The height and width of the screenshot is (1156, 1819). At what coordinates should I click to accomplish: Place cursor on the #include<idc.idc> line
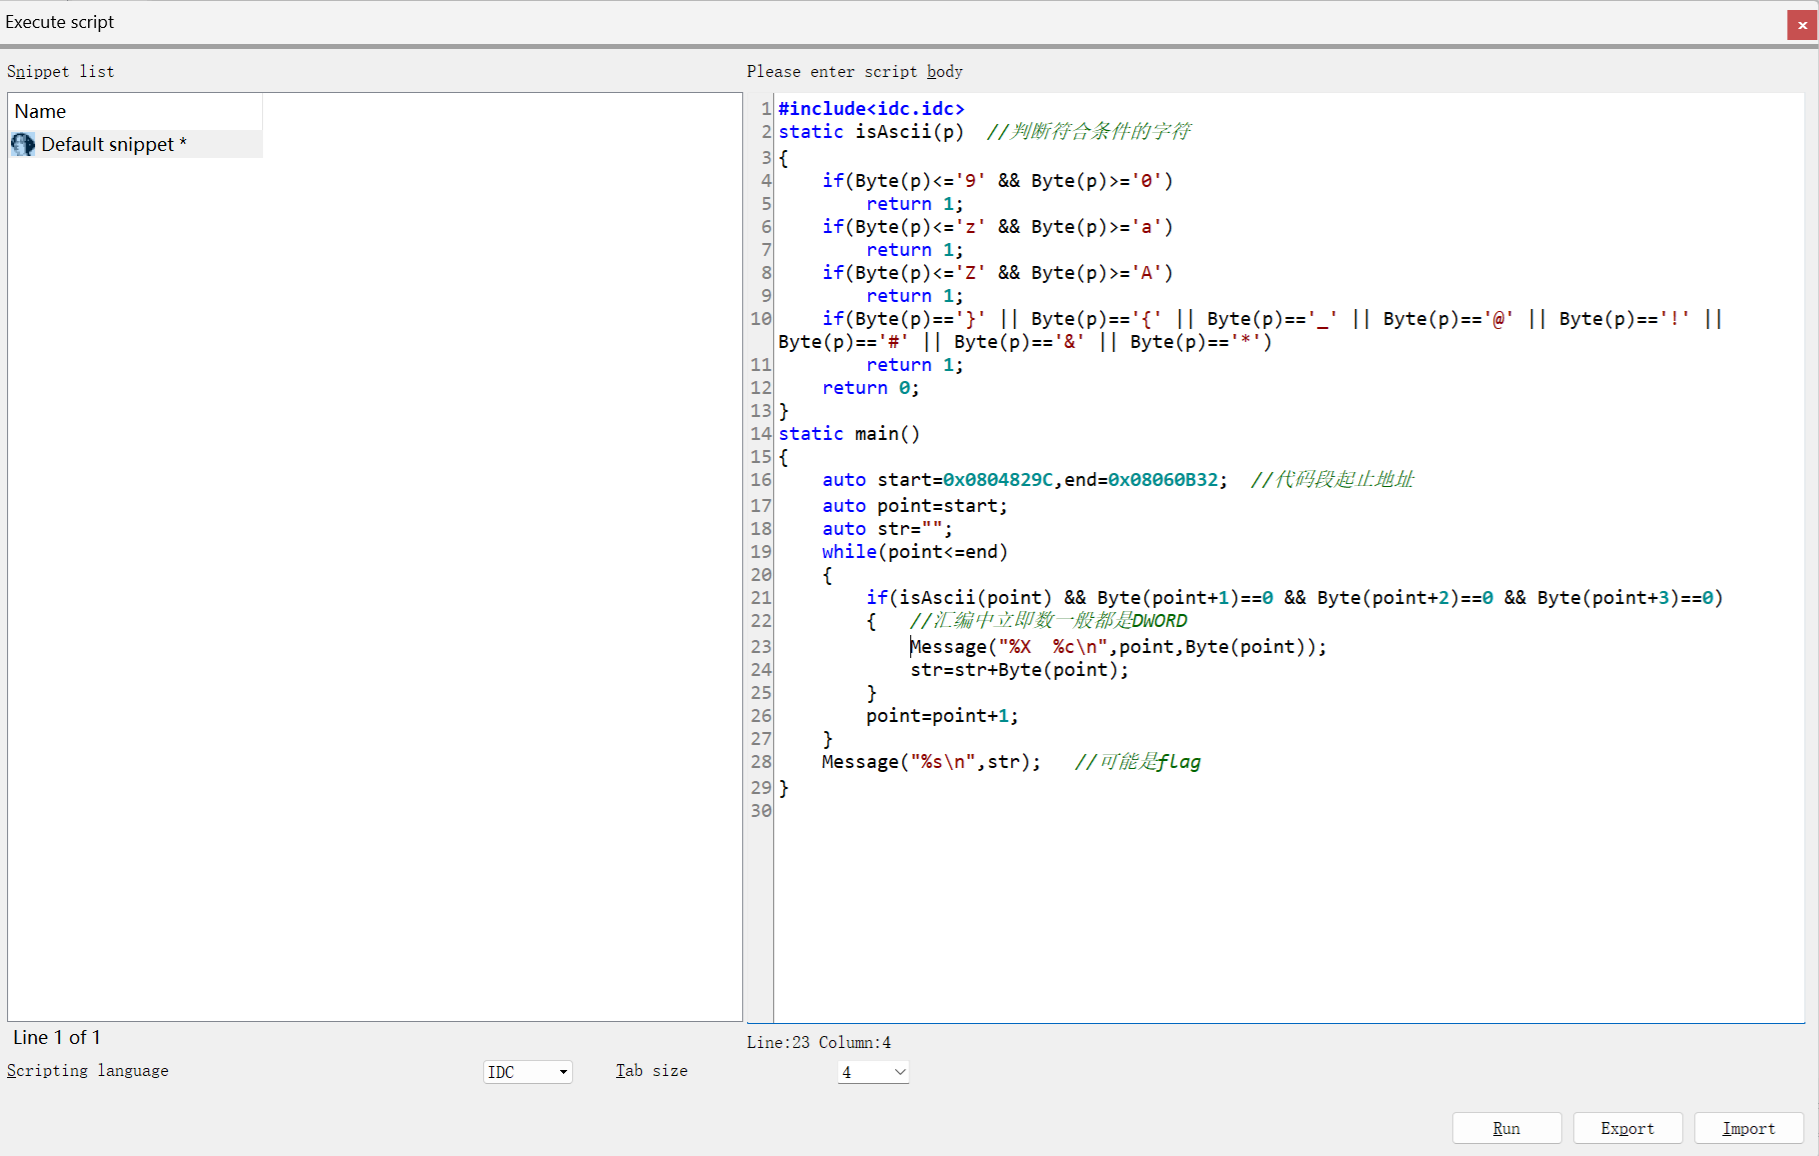coord(871,108)
